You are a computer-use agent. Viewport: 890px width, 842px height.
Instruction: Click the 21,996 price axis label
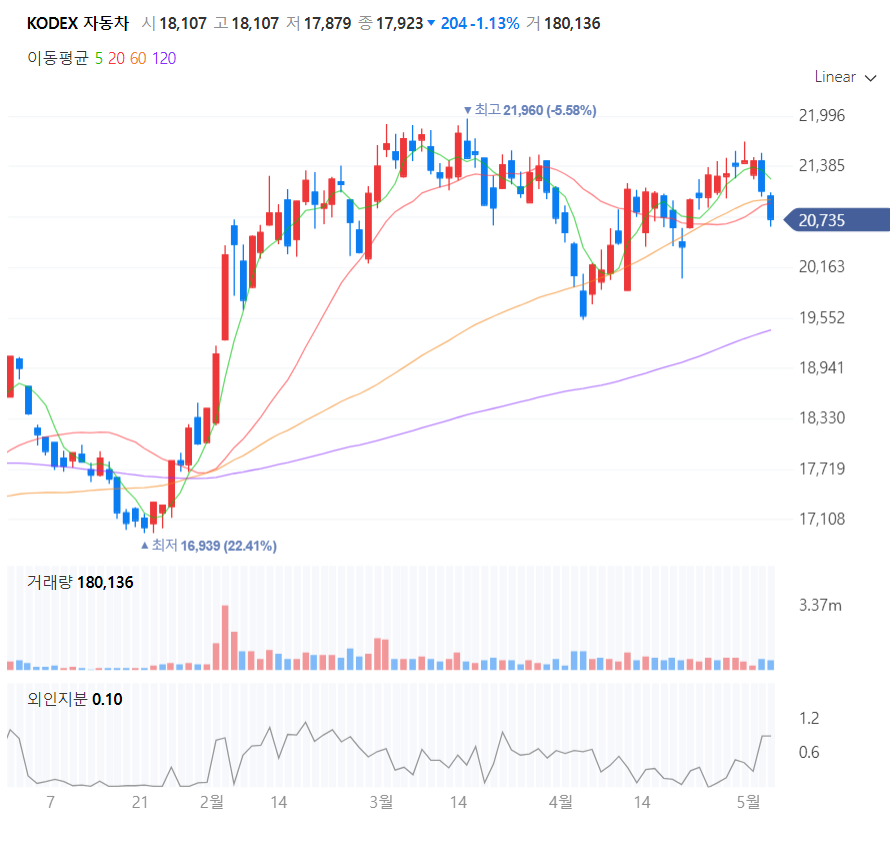tap(822, 115)
